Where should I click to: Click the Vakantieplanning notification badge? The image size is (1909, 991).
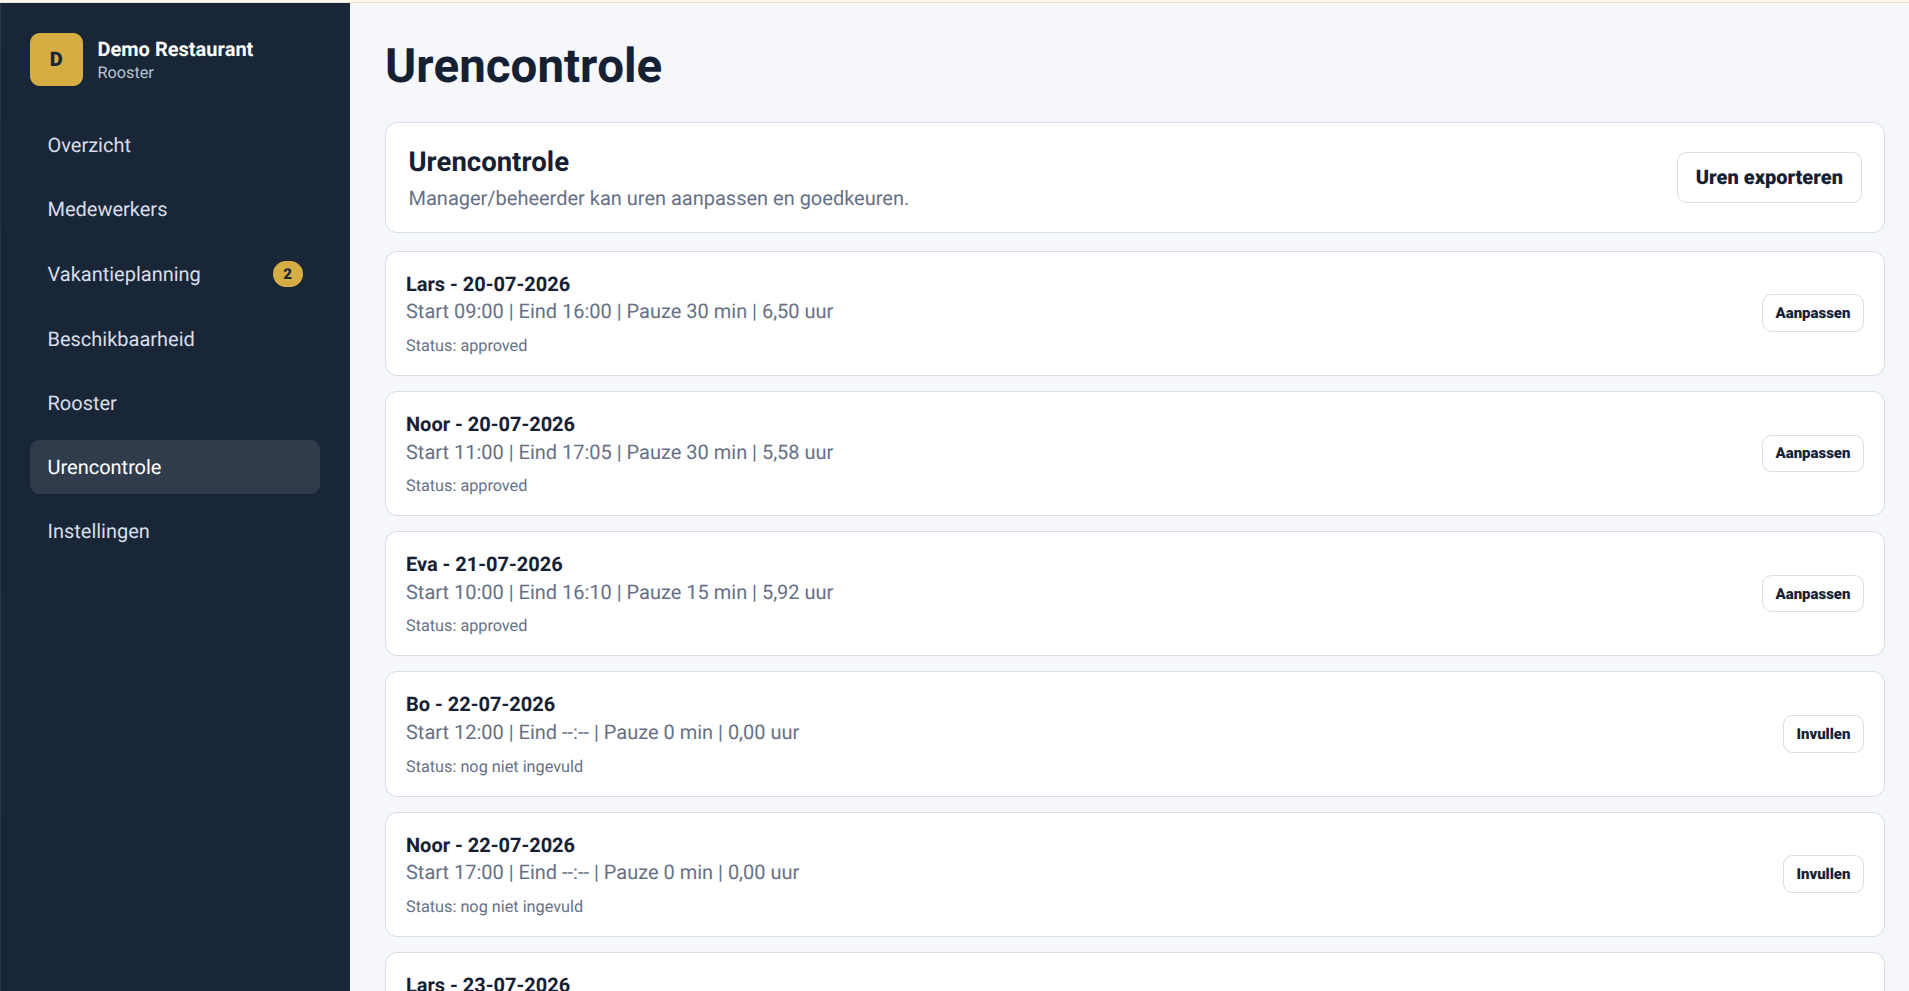pos(288,274)
